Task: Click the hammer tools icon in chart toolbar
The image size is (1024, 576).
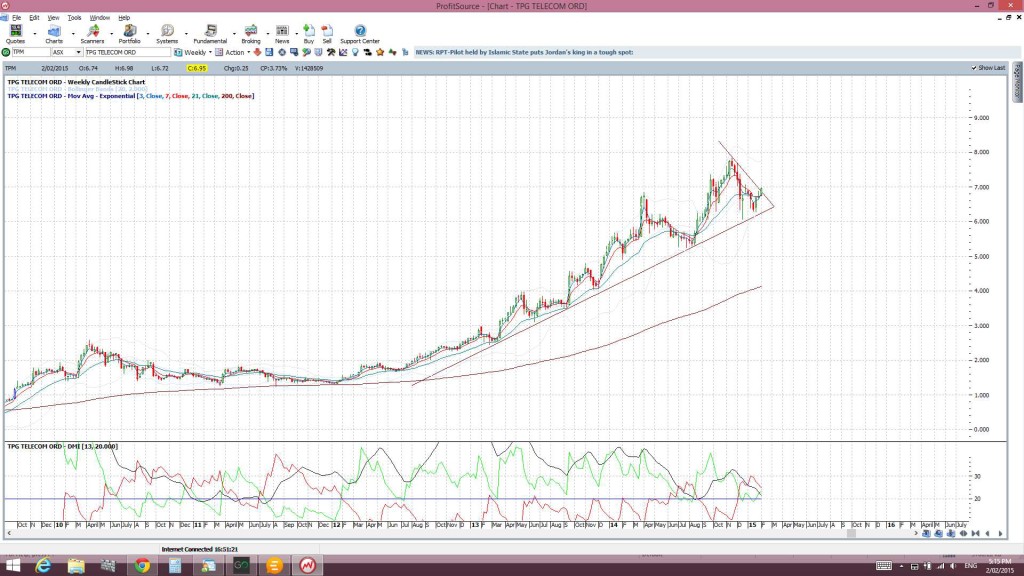Action: click(x=330, y=52)
